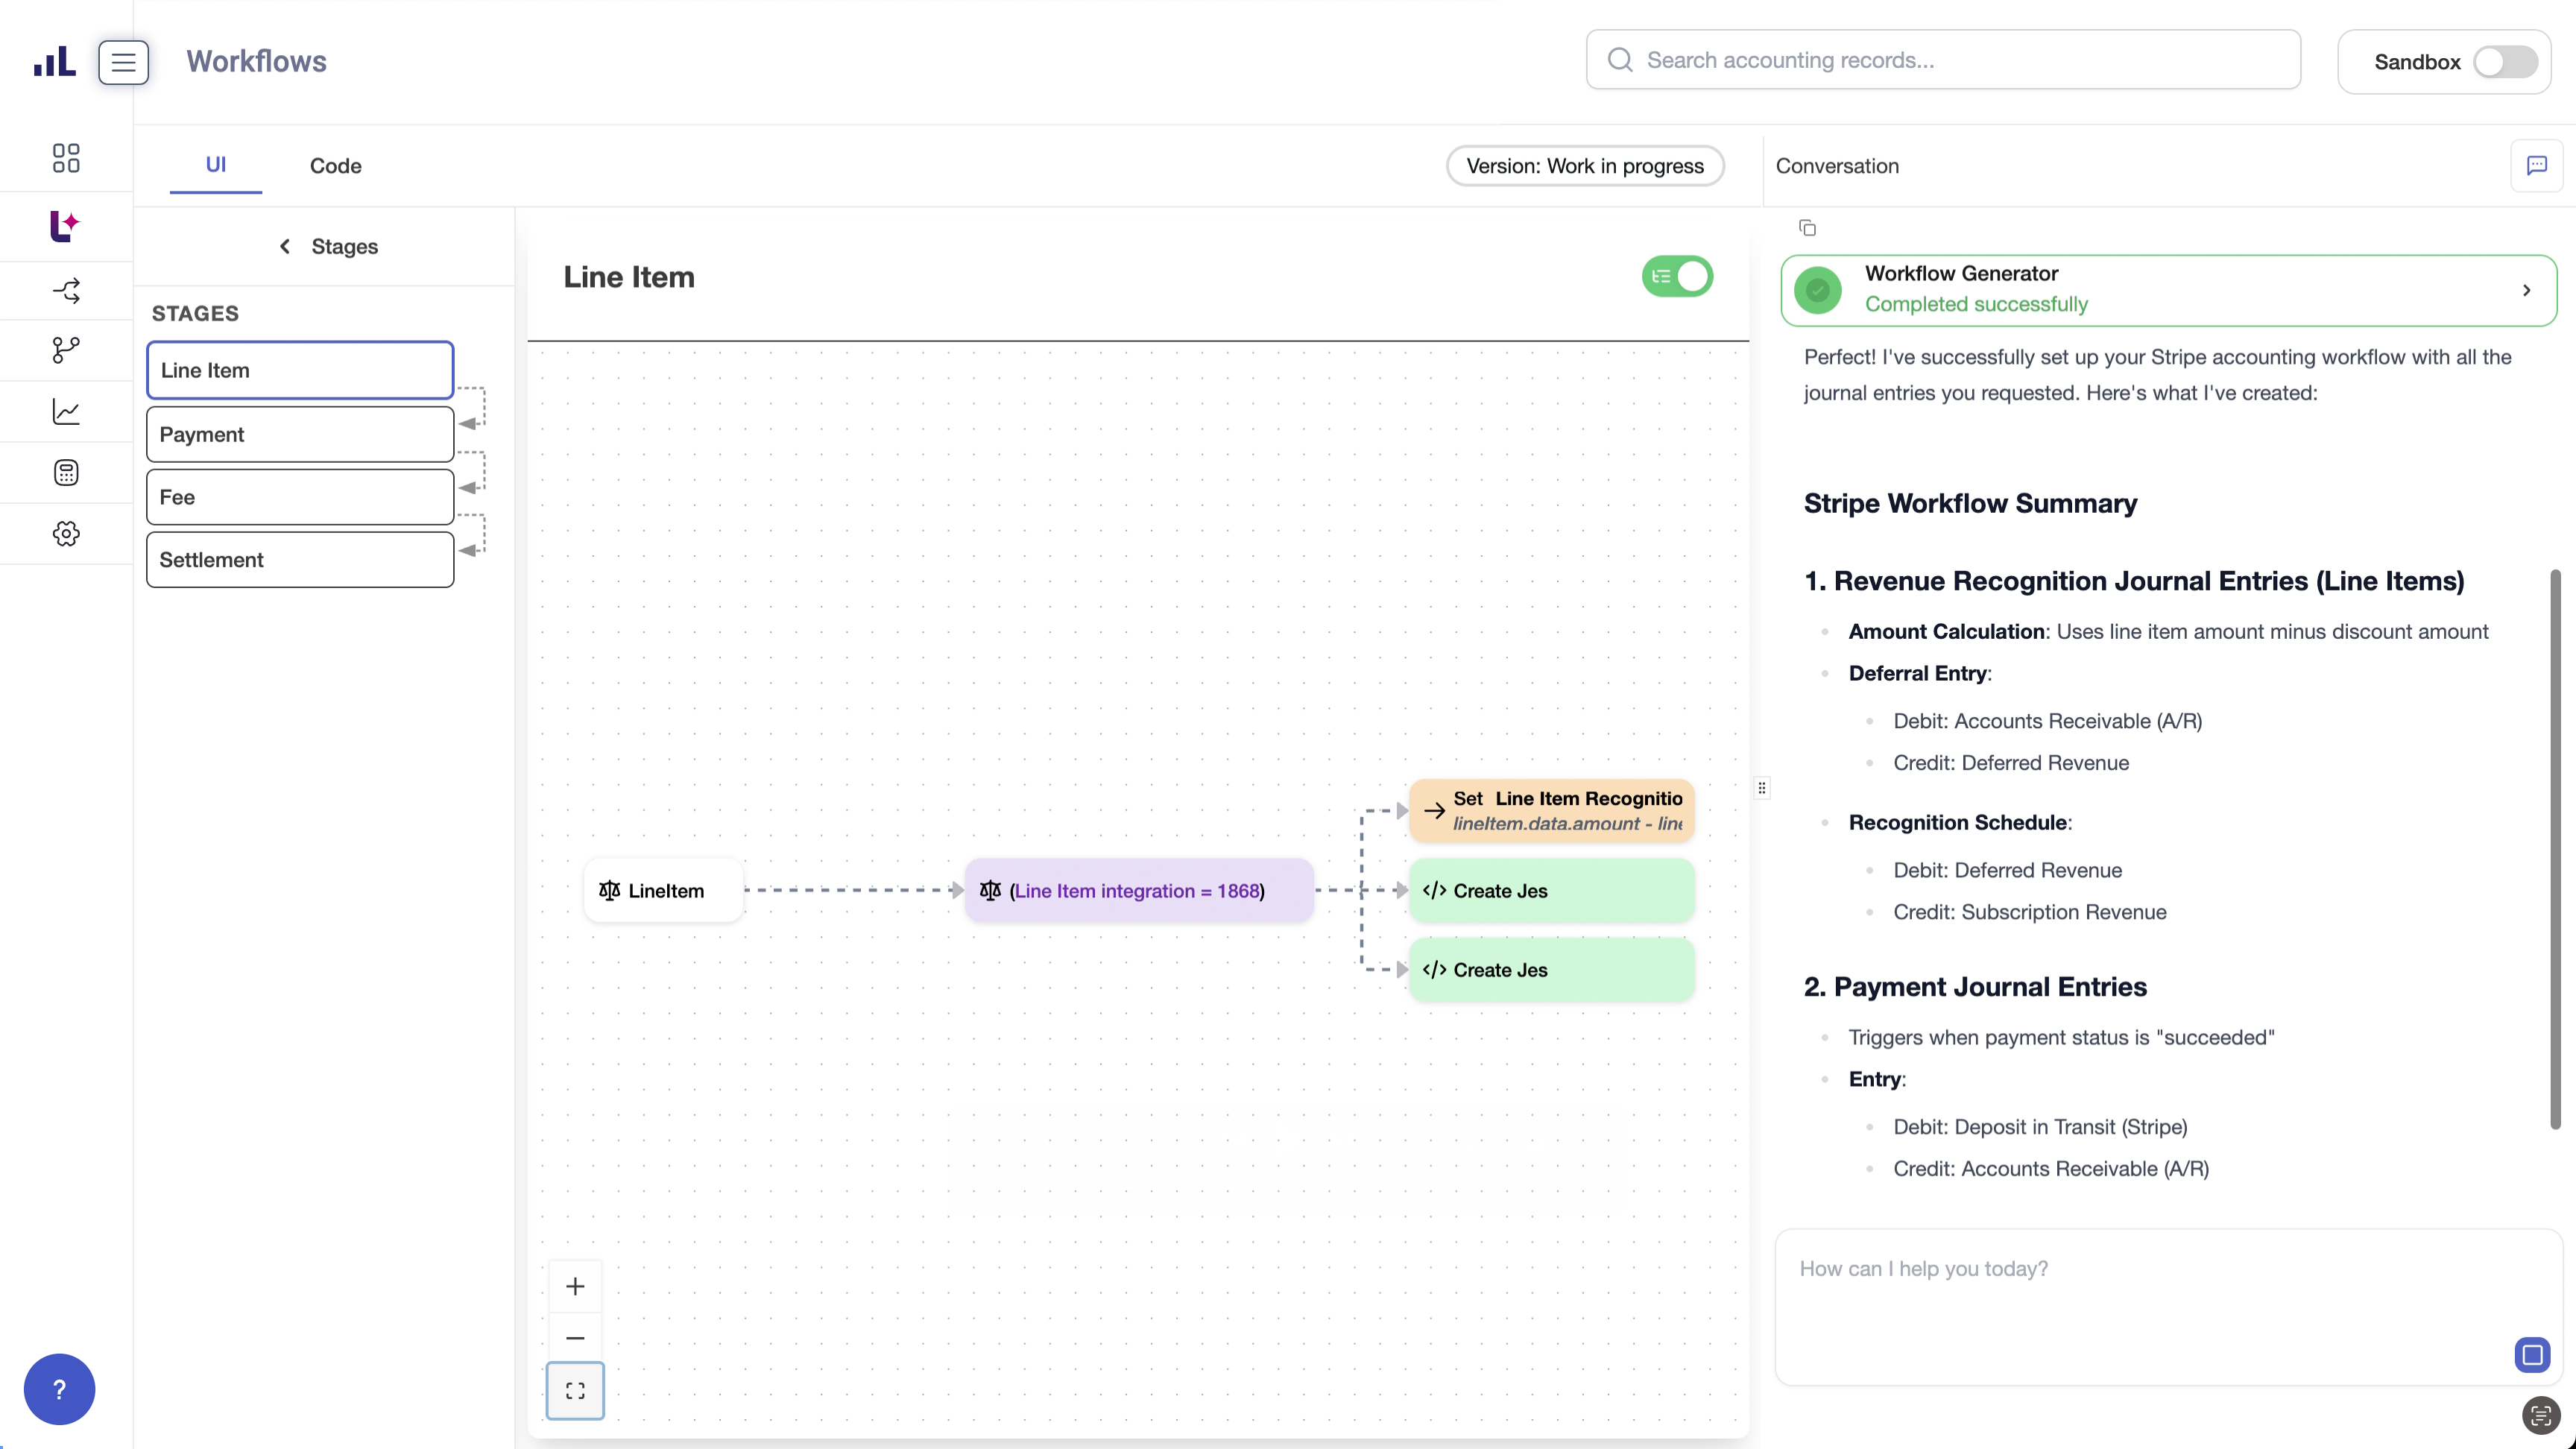Click the conversation panel scrollbar

tap(2555, 850)
